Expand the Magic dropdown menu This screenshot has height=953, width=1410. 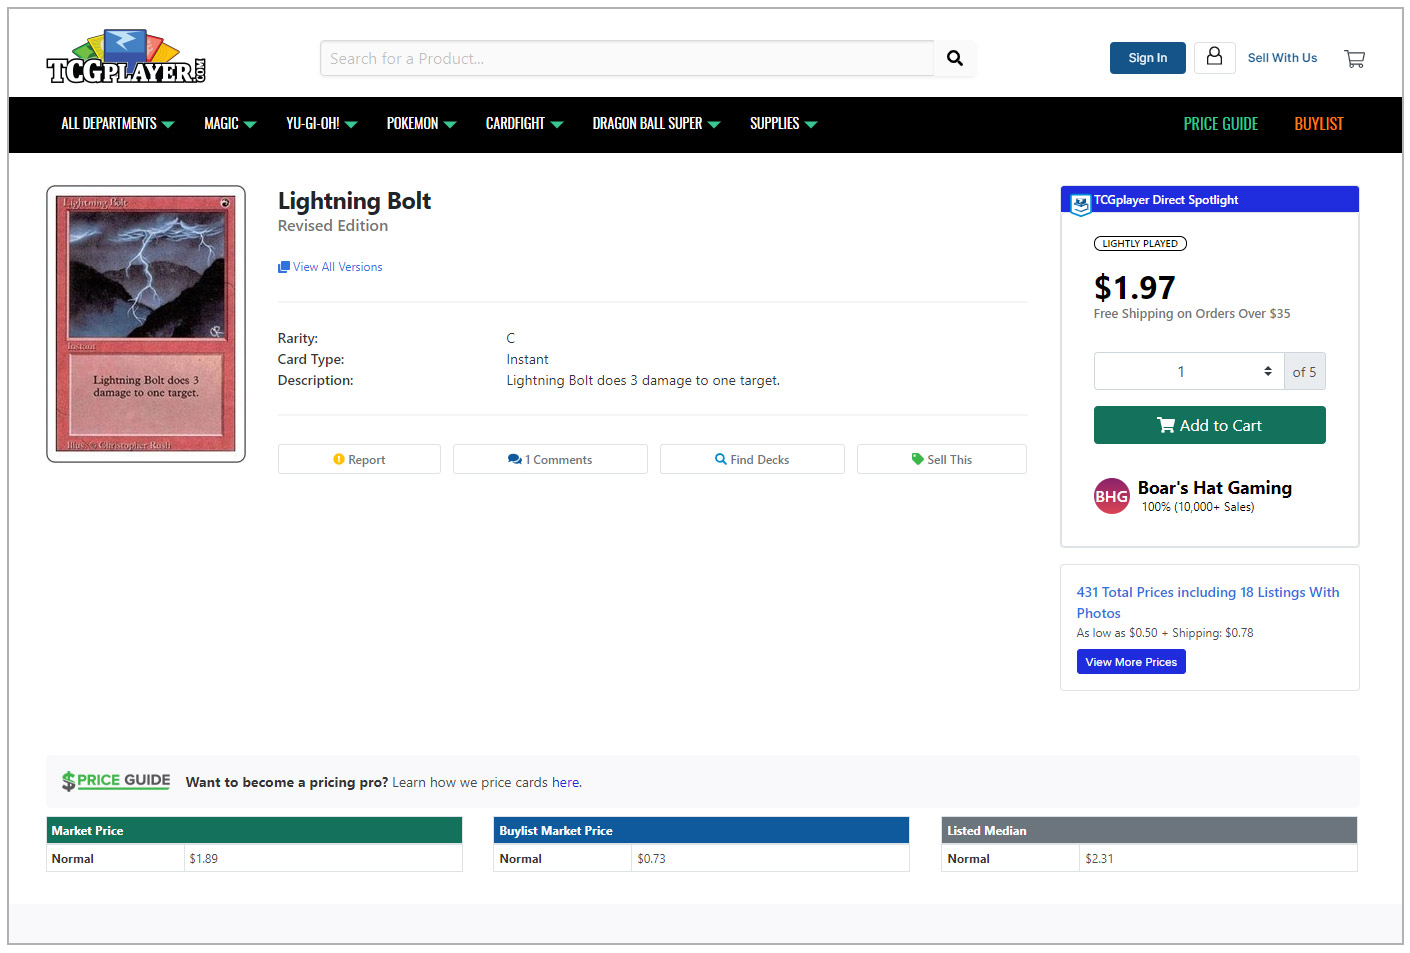point(230,124)
